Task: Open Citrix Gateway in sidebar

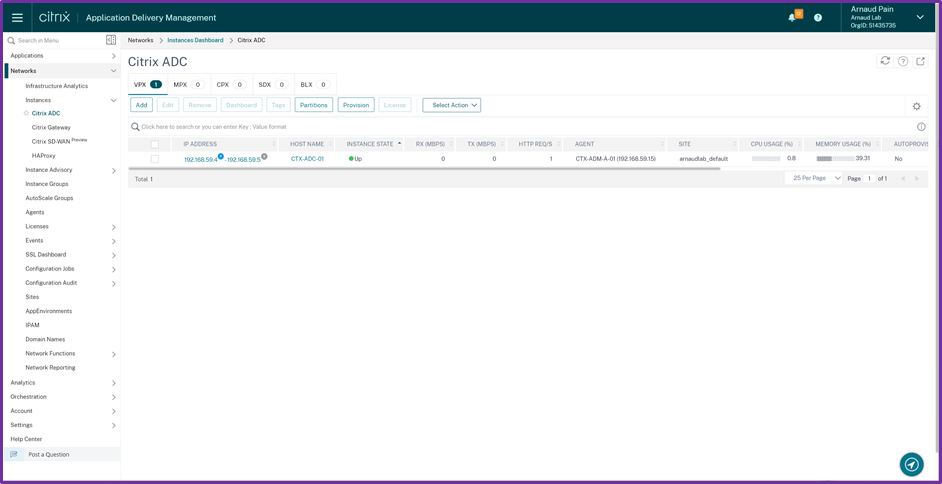Action: tap(51, 127)
